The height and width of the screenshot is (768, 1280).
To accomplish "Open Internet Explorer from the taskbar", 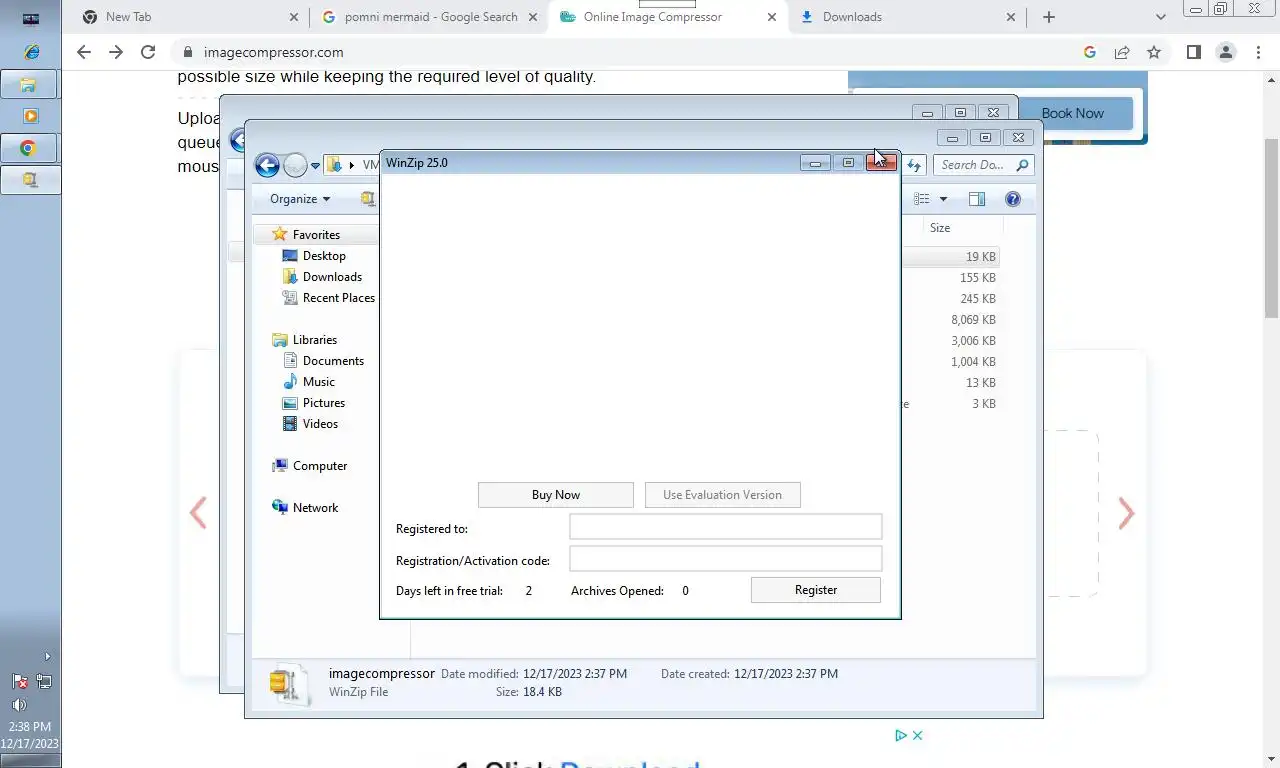I will (x=31, y=52).
